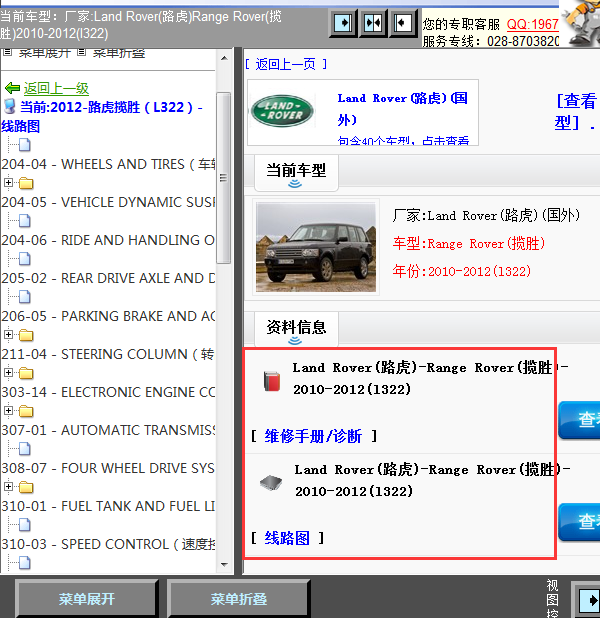Click the page icon above 204-06 RIDE AND HANDLING
The width and height of the screenshot is (600, 618).
coord(25,221)
